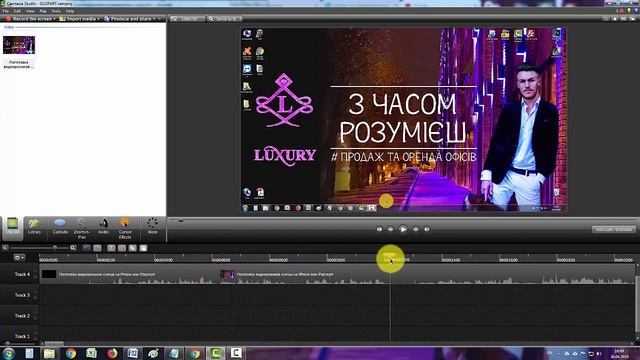Open the folder explorer on taskbar
Image resolution: width=640 pixels, height=360 pixels.
pyautogui.click(x=49, y=353)
